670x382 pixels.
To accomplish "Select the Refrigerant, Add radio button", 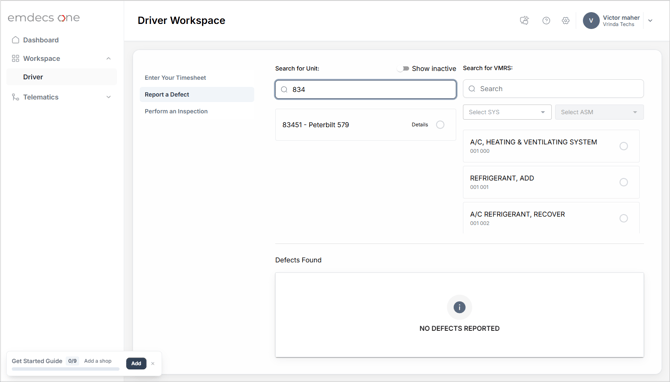I will click(624, 182).
